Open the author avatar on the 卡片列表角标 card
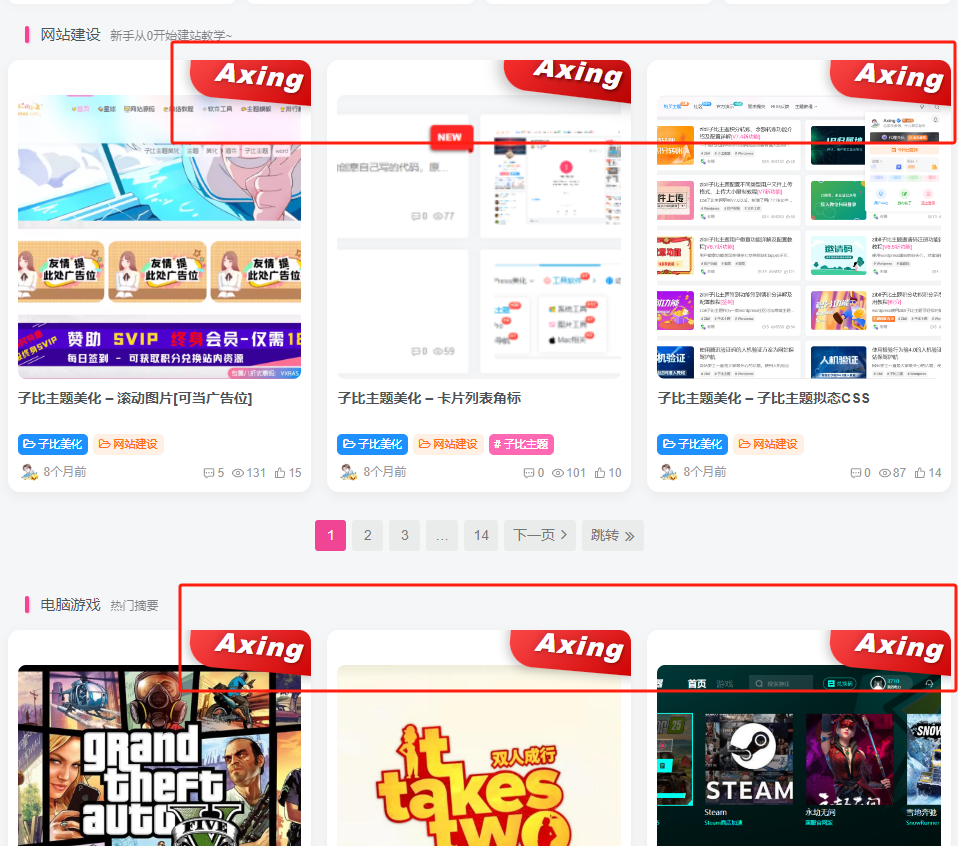958x846 pixels. (349, 472)
